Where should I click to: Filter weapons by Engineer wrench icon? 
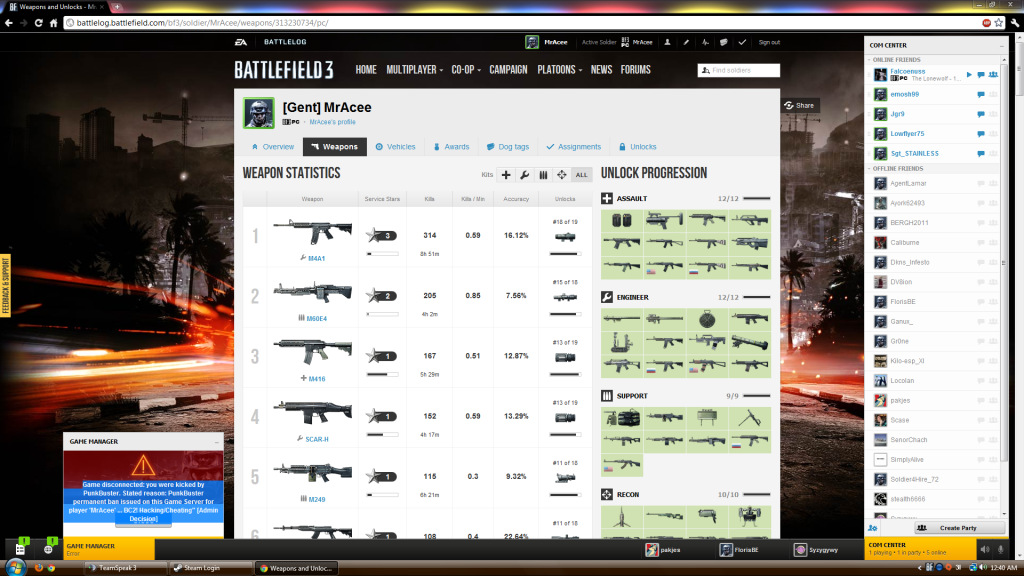click(x=524, y=175)
